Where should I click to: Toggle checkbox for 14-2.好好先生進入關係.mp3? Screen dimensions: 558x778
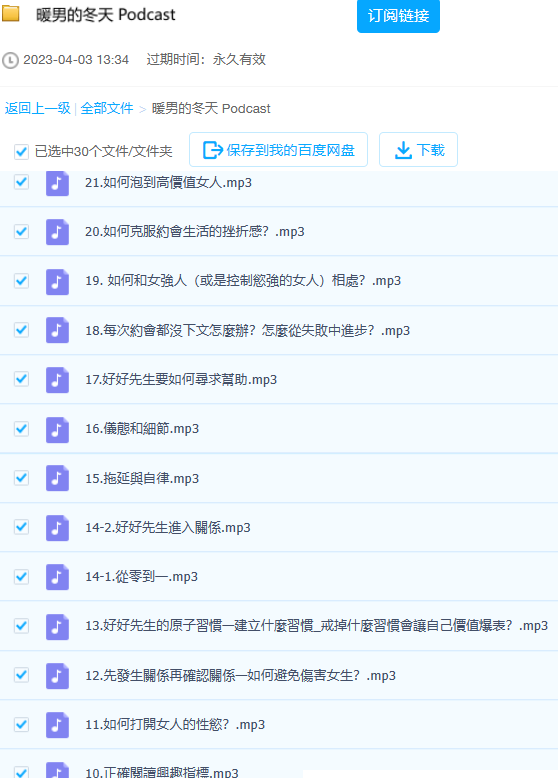[x=21, y=526]
